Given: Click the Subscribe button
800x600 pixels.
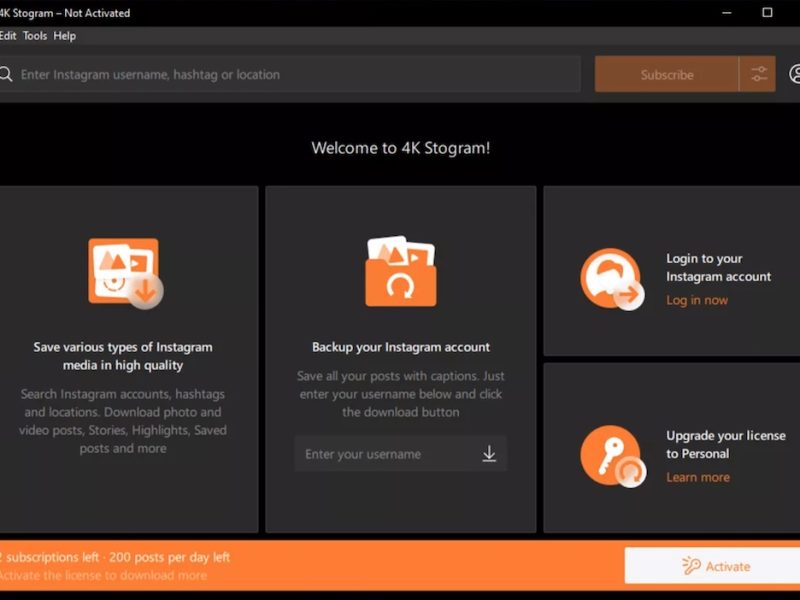Looking at the screenshot, I should (x=666, y=74).
